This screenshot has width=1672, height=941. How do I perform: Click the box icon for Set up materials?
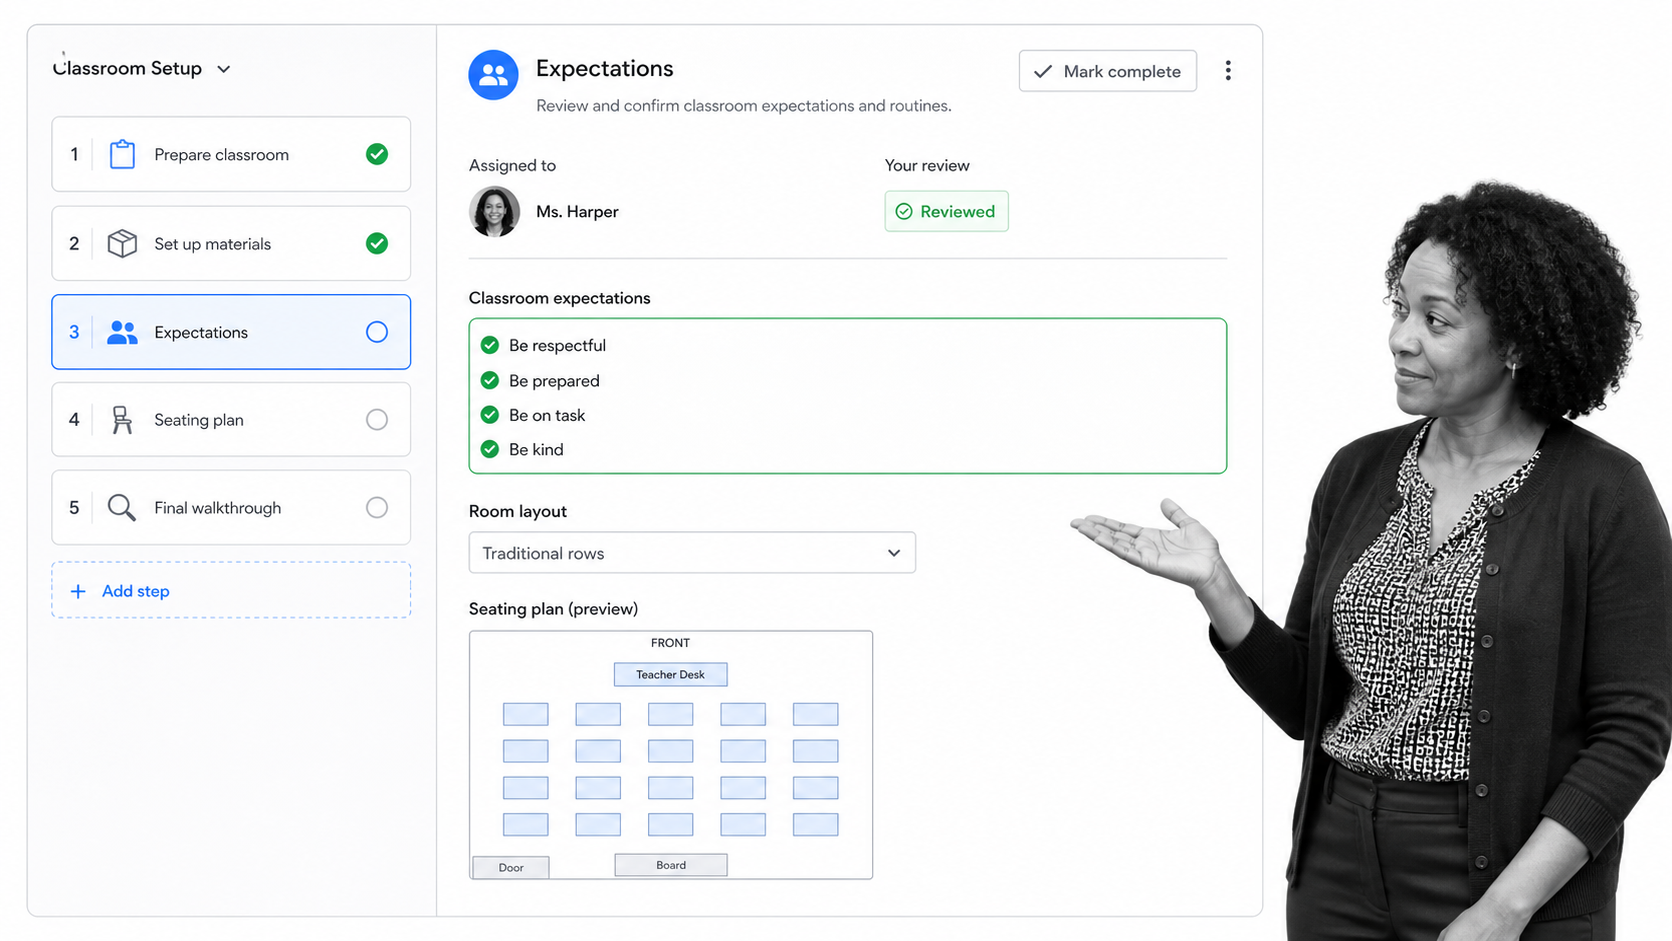(122, 243)
